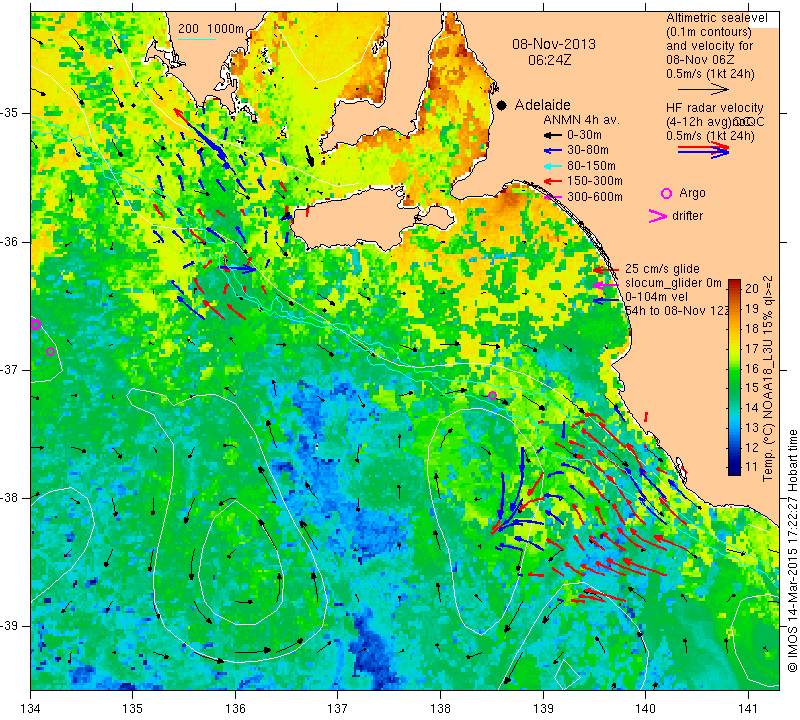Screen dimensions: 800x720
Task: Click the 08-Nov-2013 date label
Action: (x=554, y=44)
